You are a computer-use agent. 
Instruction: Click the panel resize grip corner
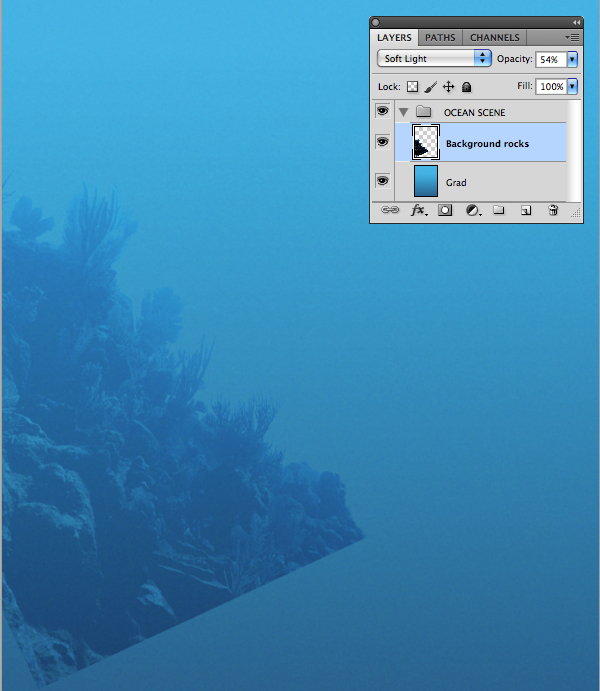click(x=576, y=213)
